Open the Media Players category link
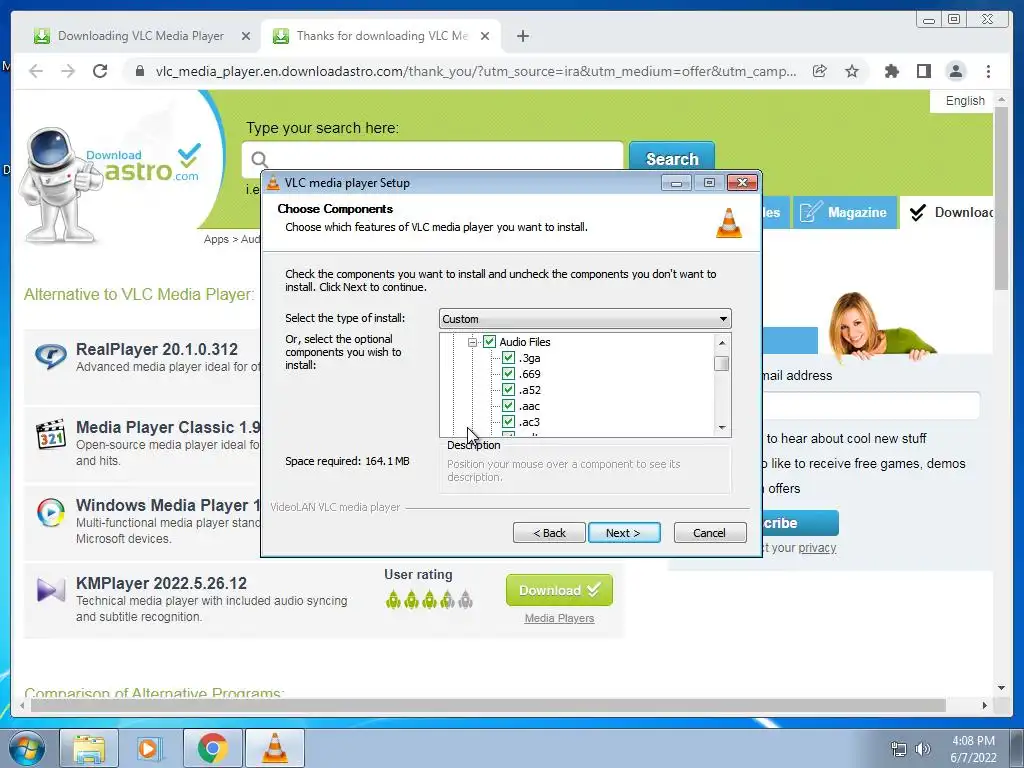 559,618
